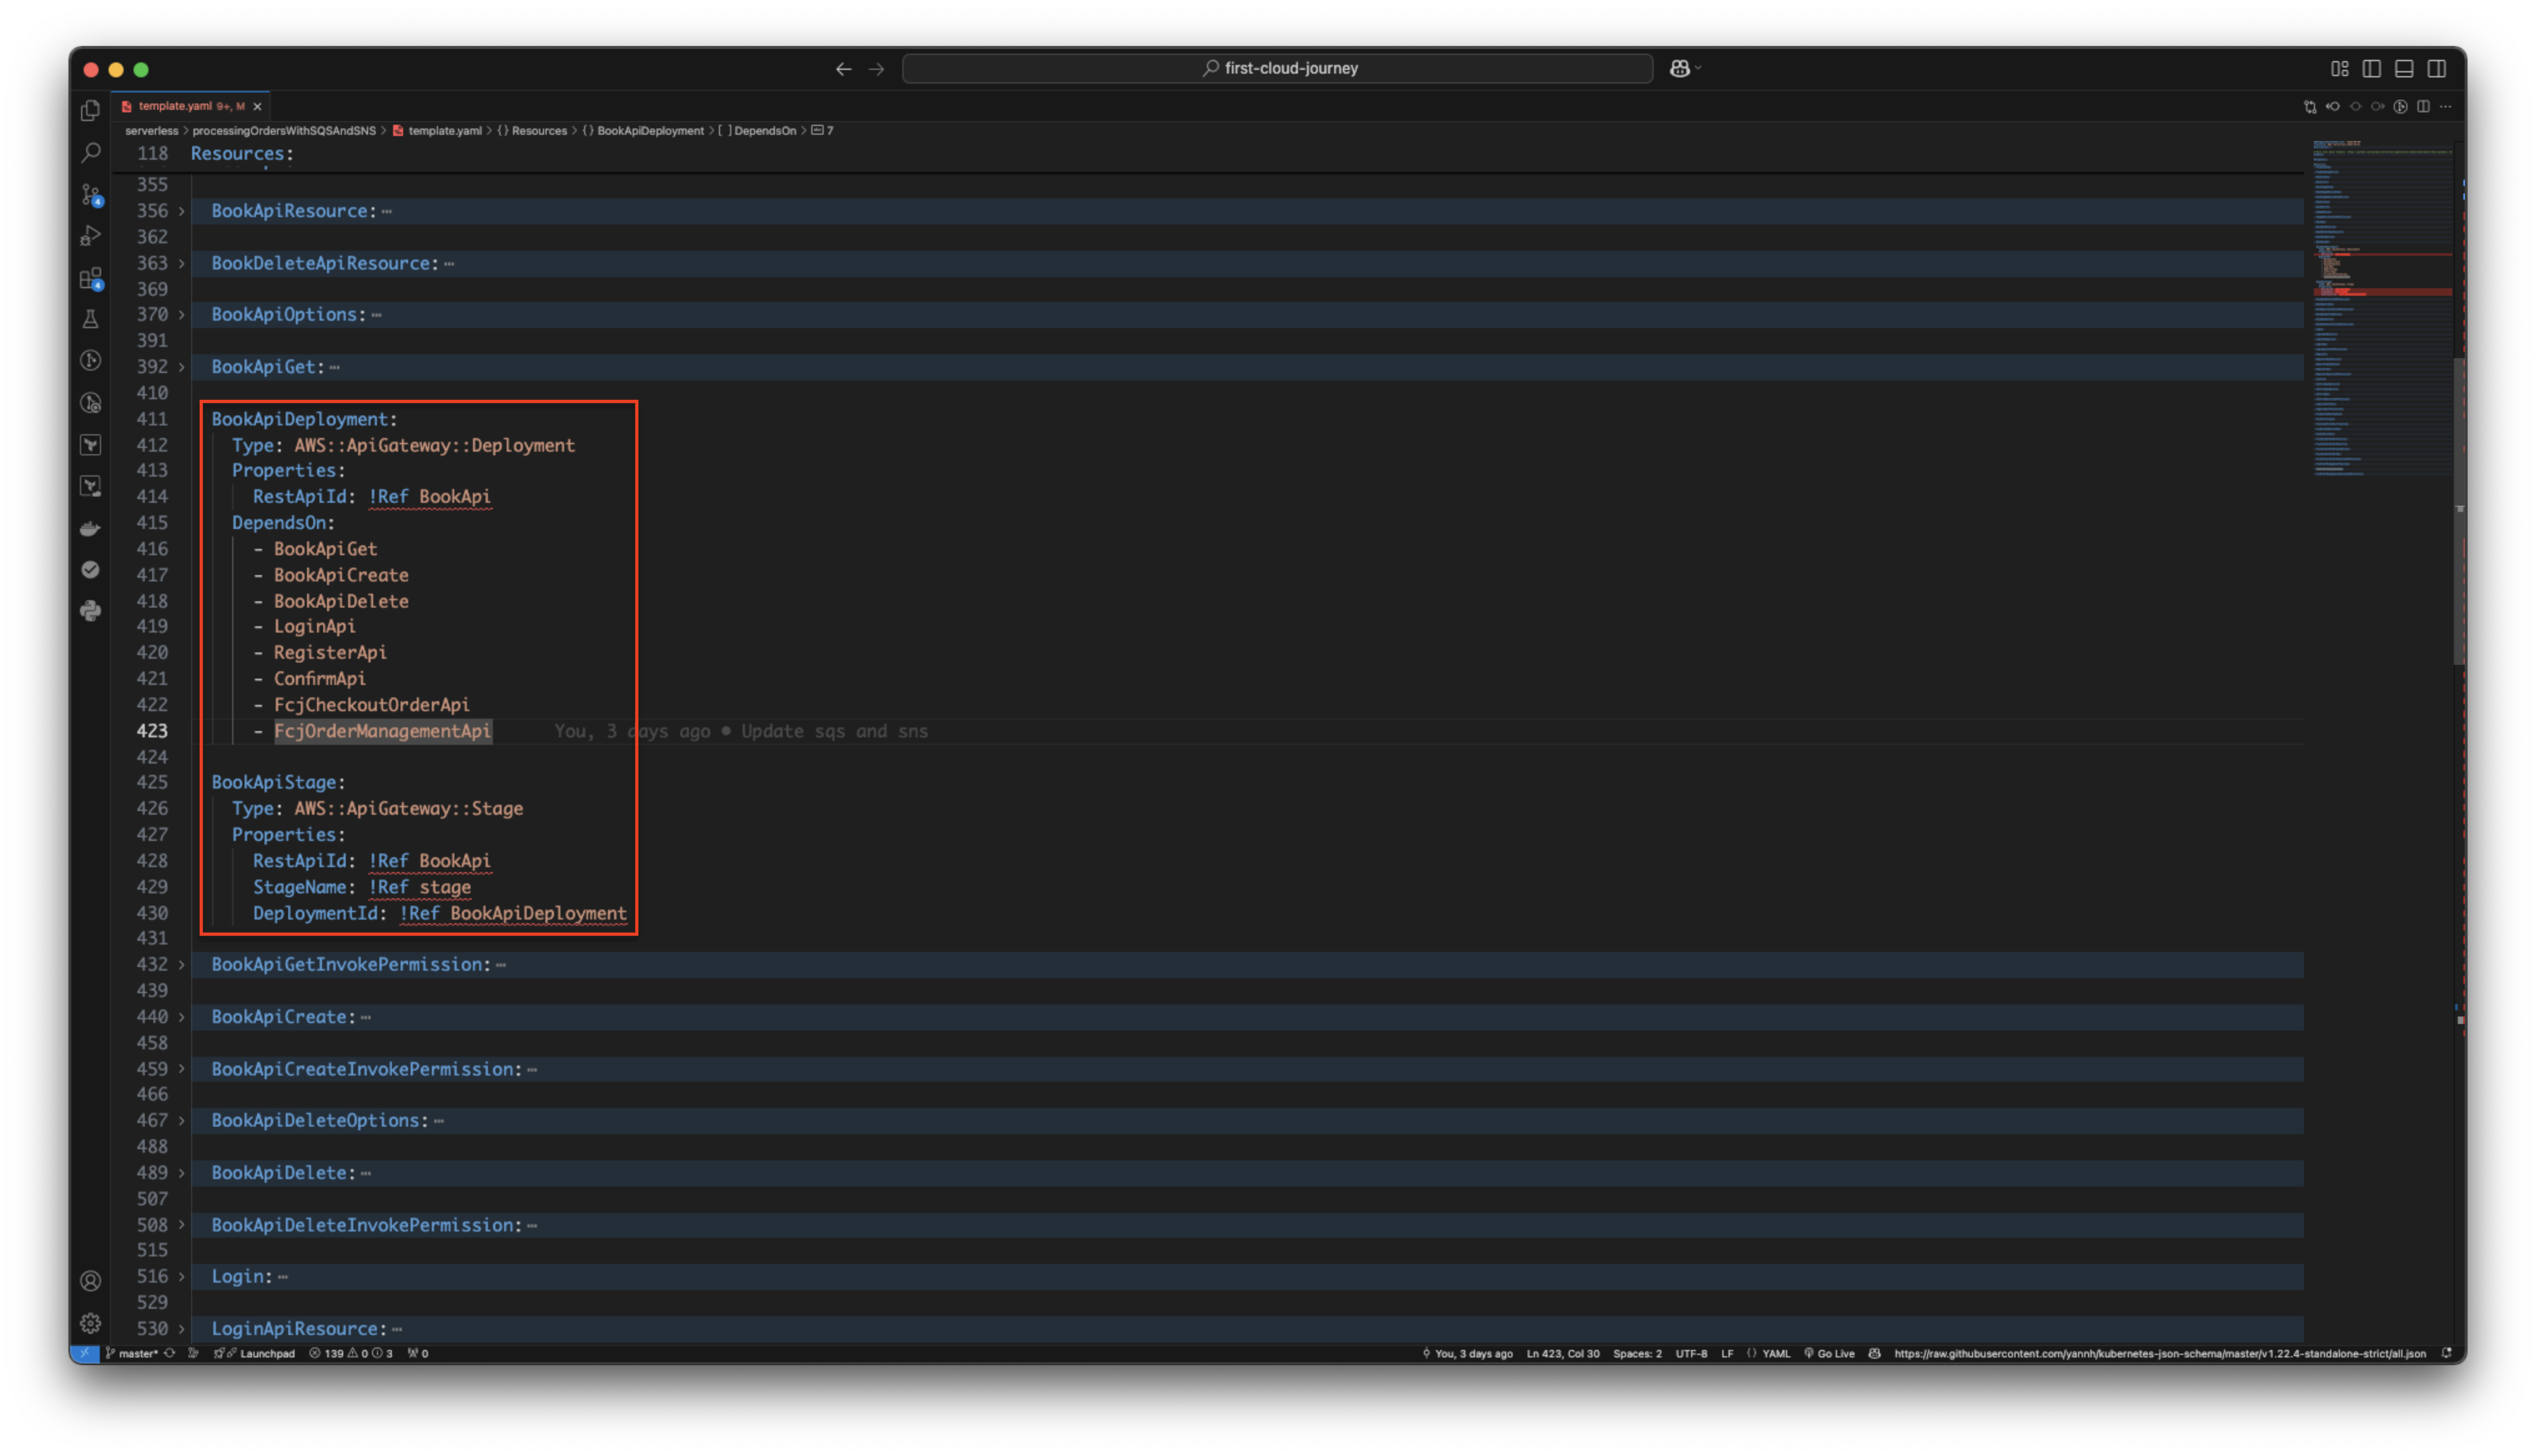
Task: Click UTF-8 encoding in status bar
Action: pyautogui.click(x=1691, y=1353)
